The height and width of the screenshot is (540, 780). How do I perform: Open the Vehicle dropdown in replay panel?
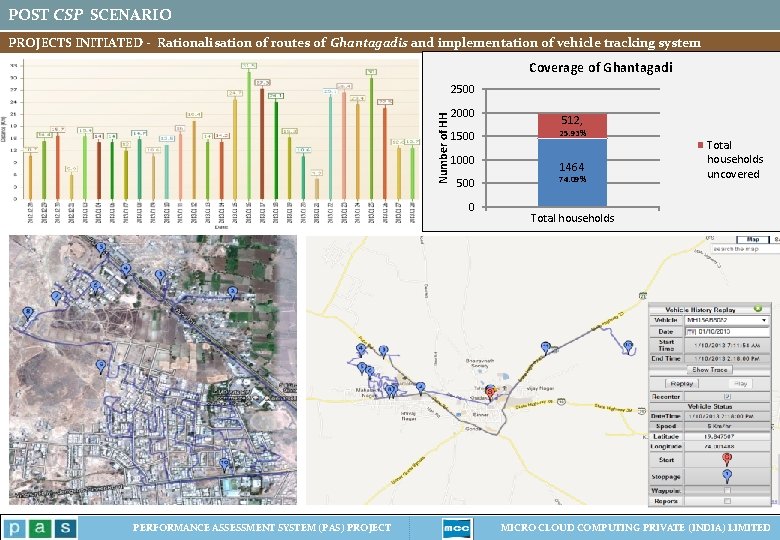click(x=727, y=320)
